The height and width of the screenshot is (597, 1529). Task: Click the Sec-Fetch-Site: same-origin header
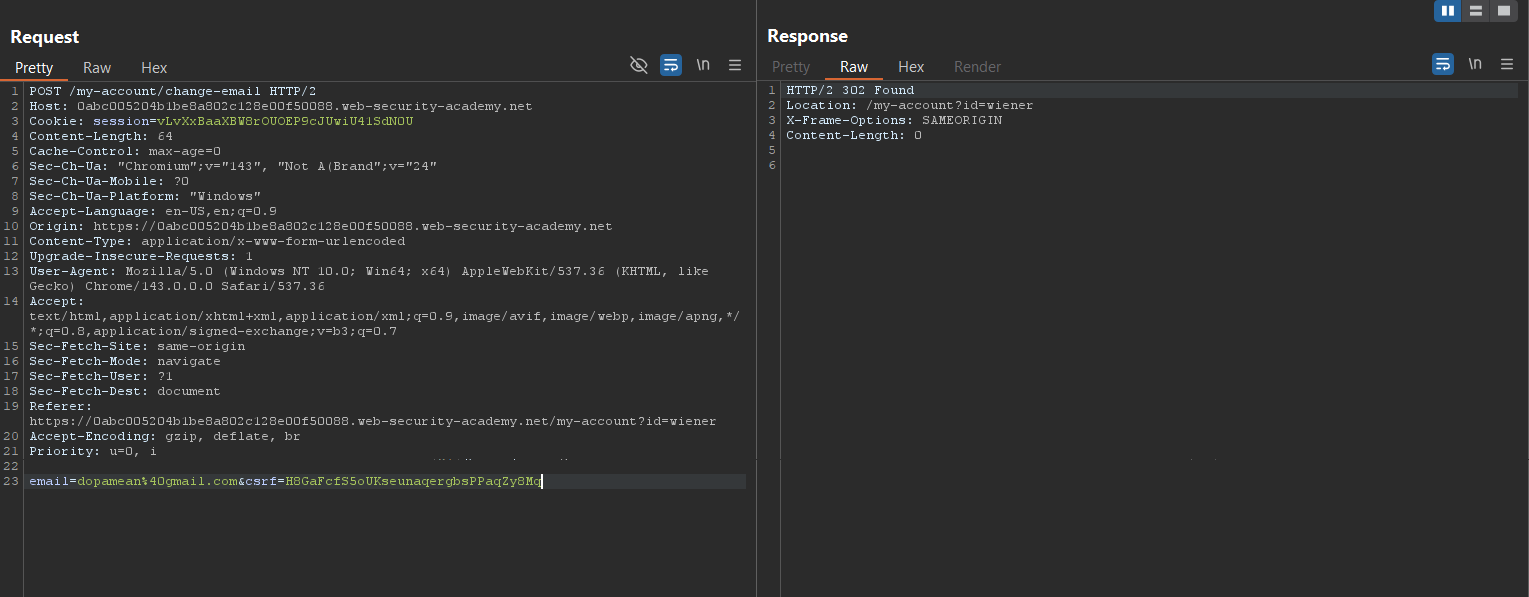(137, 346)
